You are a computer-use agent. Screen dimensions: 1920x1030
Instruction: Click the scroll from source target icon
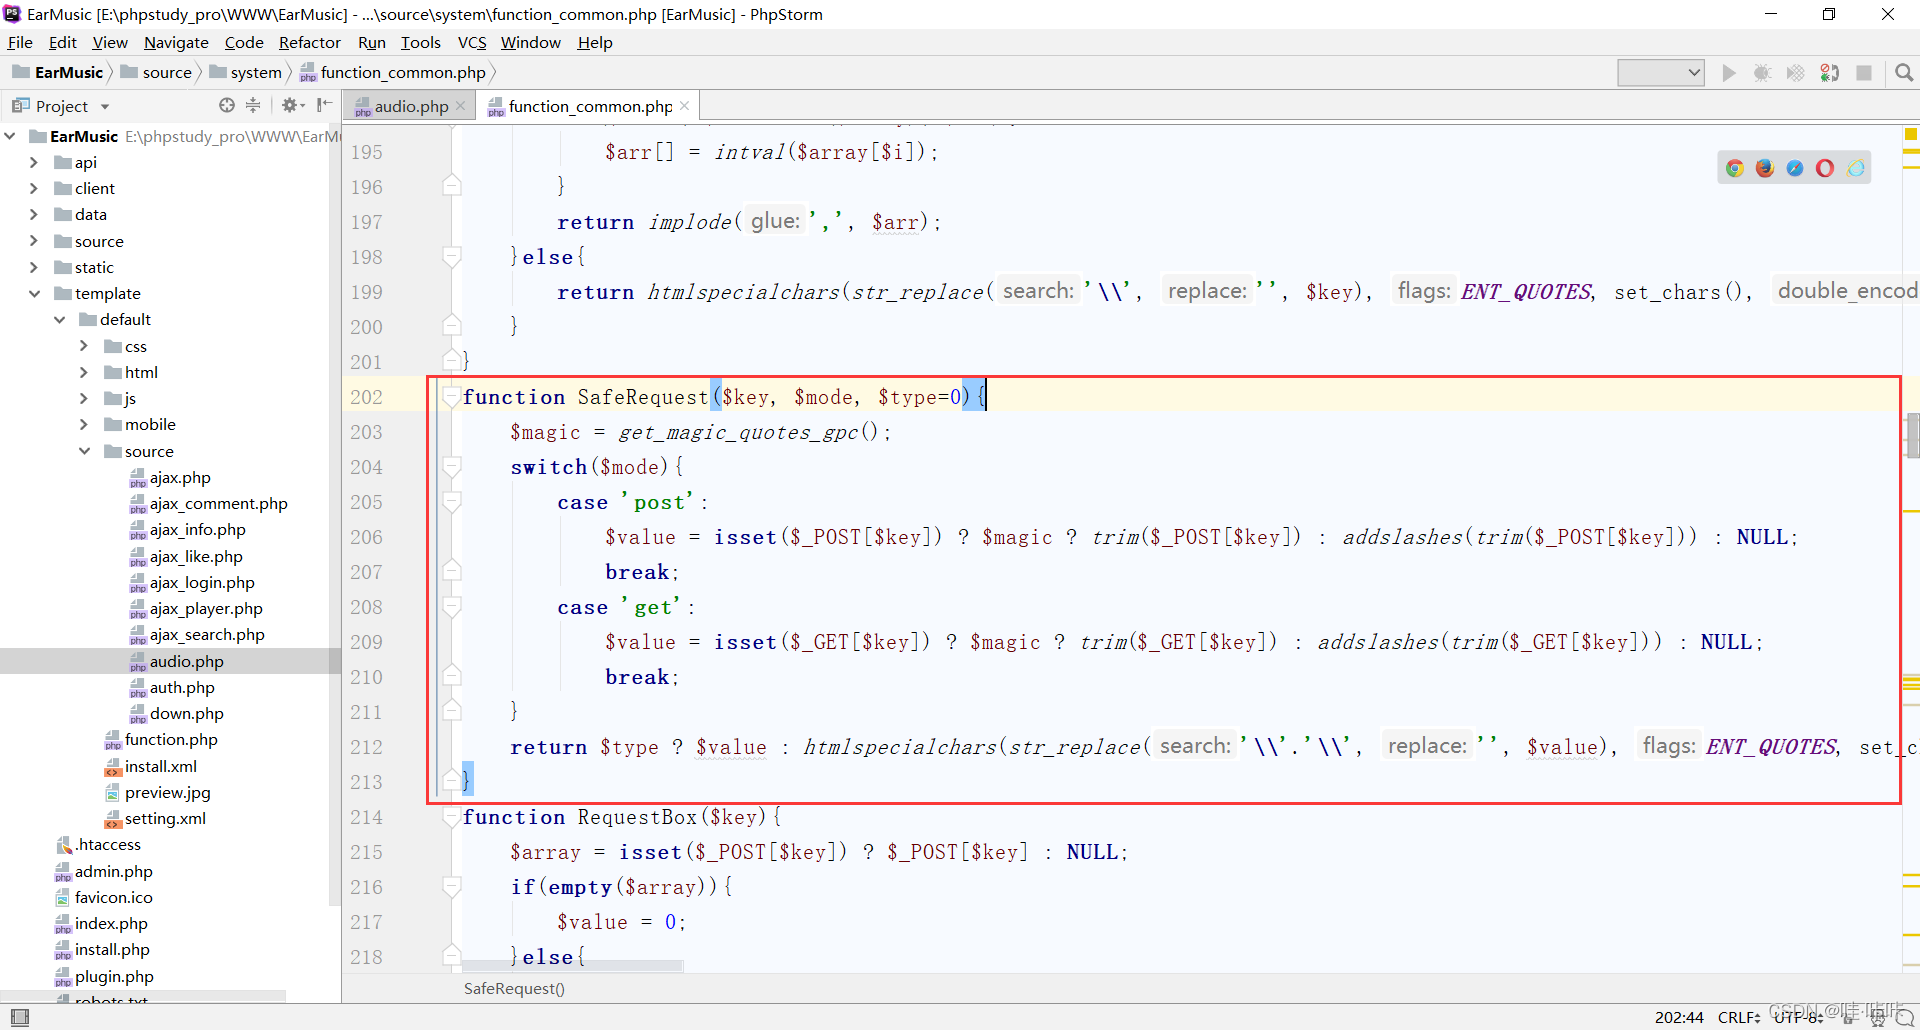click(227, 105)
